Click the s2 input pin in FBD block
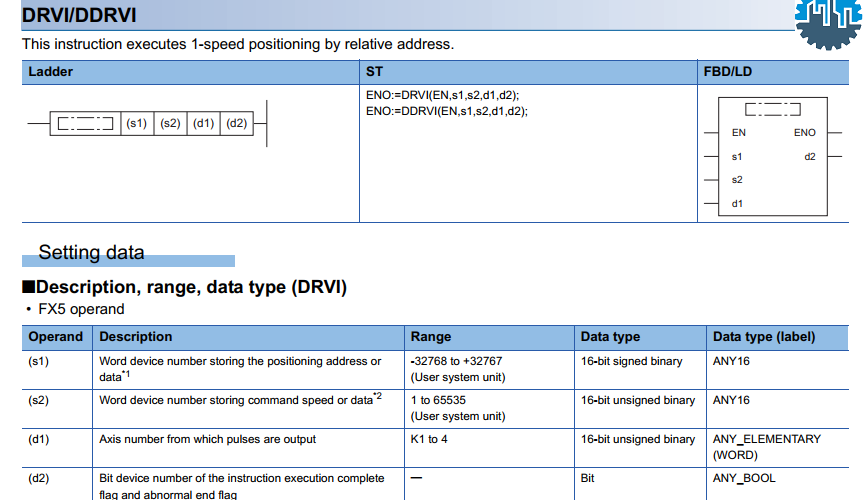The height and width of the screenshot is (500, 863). point(737,180)
